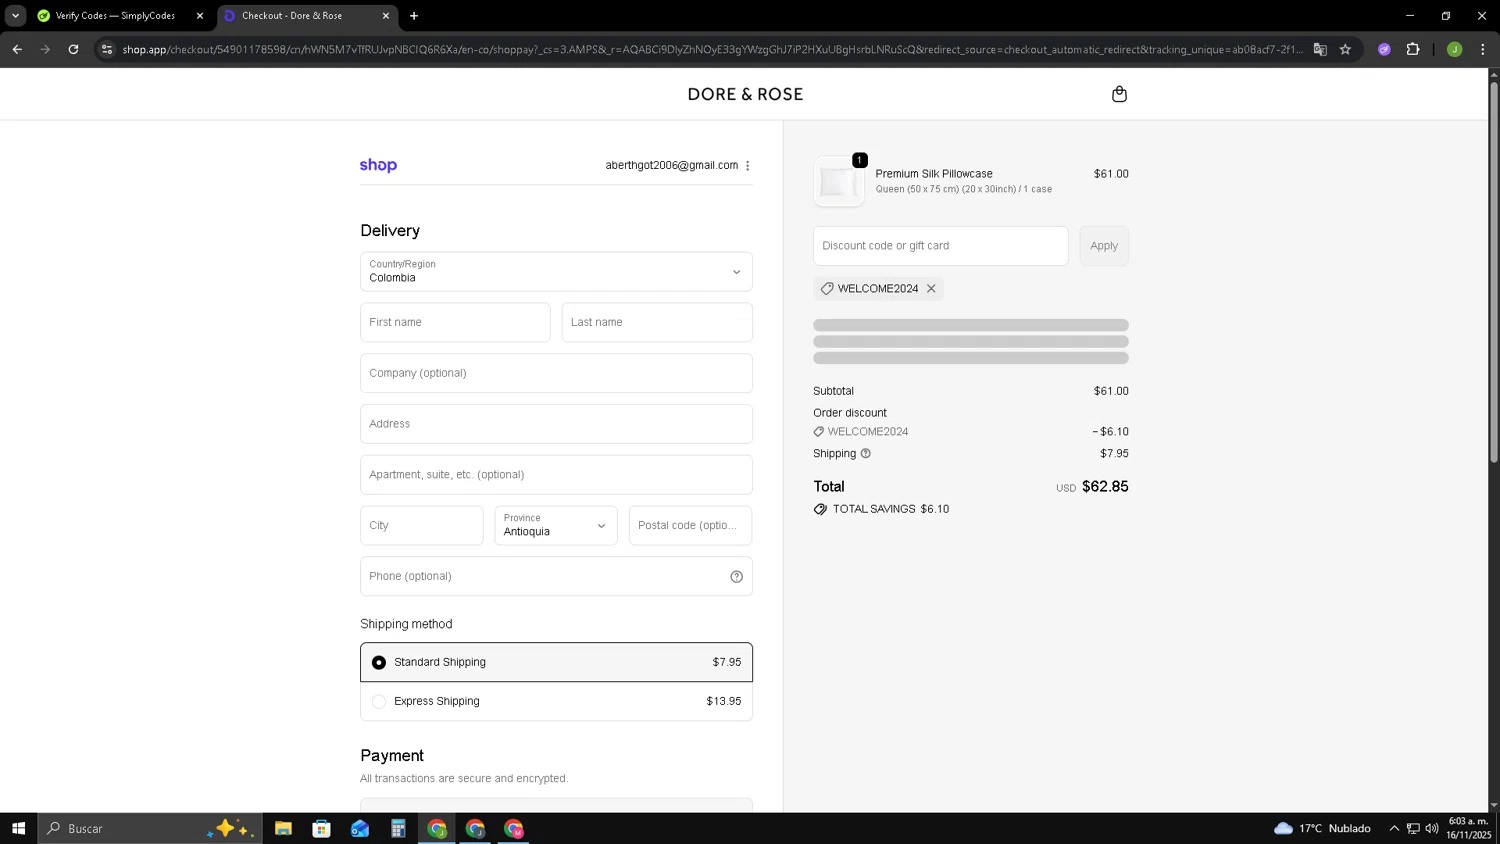Image resolution: width=1500 pixels, height=844 pixels.
Task: Show hidden system tray icons
Action: pos(1394,828)
